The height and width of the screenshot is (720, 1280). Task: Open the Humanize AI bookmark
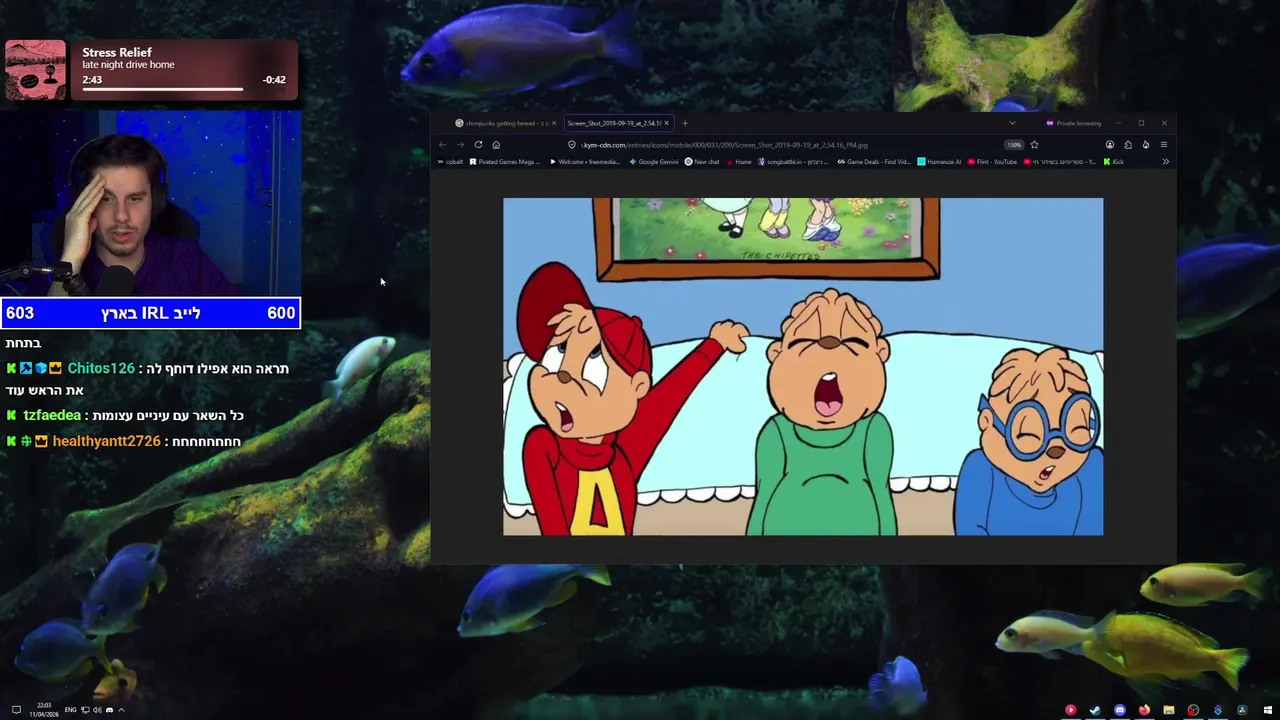940,162
